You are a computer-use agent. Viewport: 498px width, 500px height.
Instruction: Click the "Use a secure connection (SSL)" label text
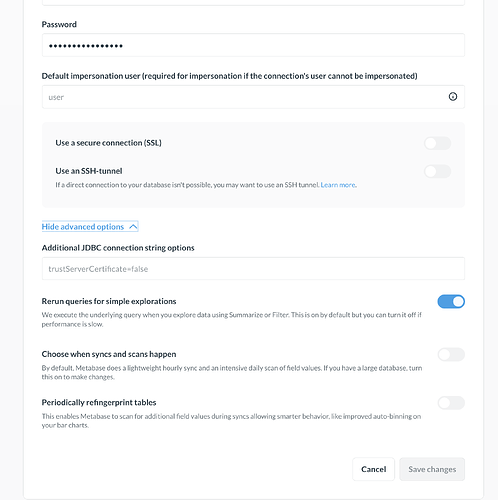(108, 143)
